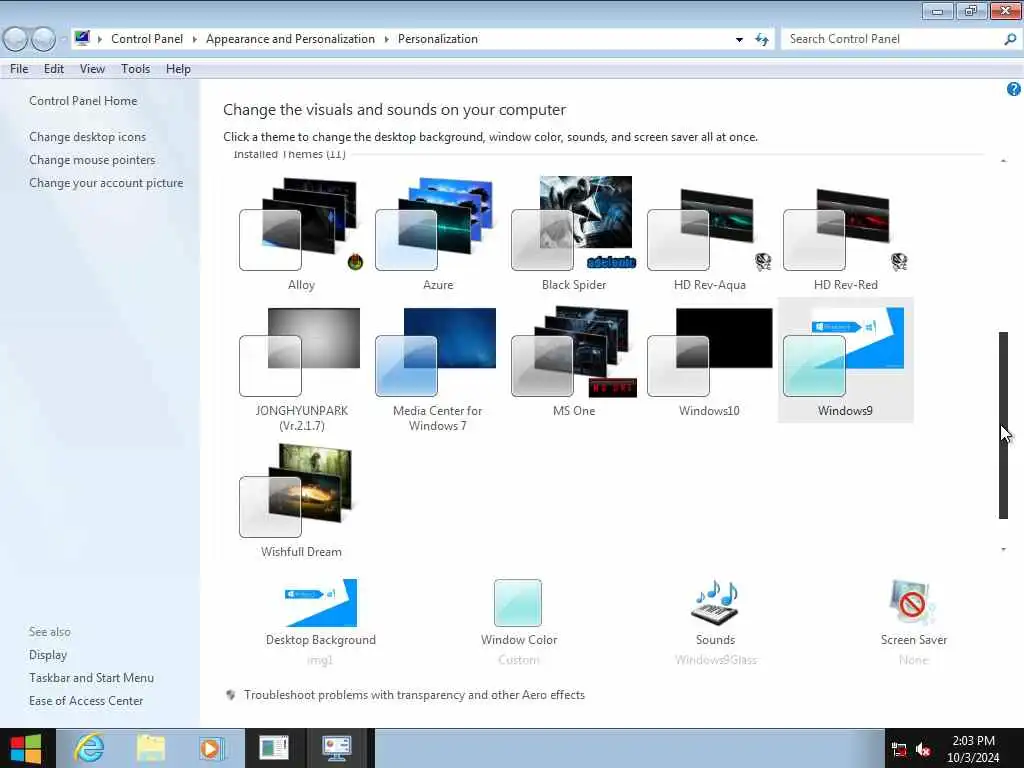Image resolution: width=1024 pixels, height=768 pixels.
Task: Open the View menu
Action: coord(92,69)
